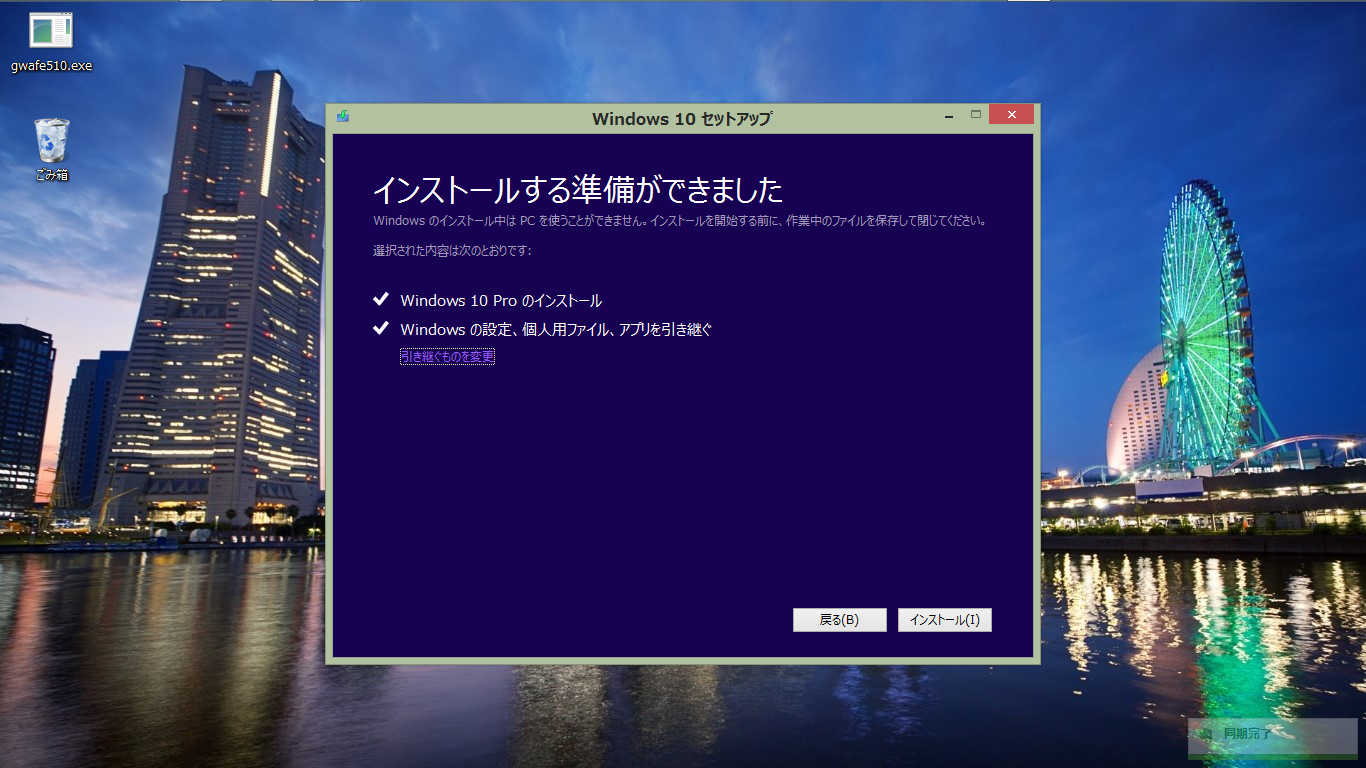Close the Windows 10 セットアップ window
Viewport: 1366px width, 768px height.
(x=1011, y=115)
